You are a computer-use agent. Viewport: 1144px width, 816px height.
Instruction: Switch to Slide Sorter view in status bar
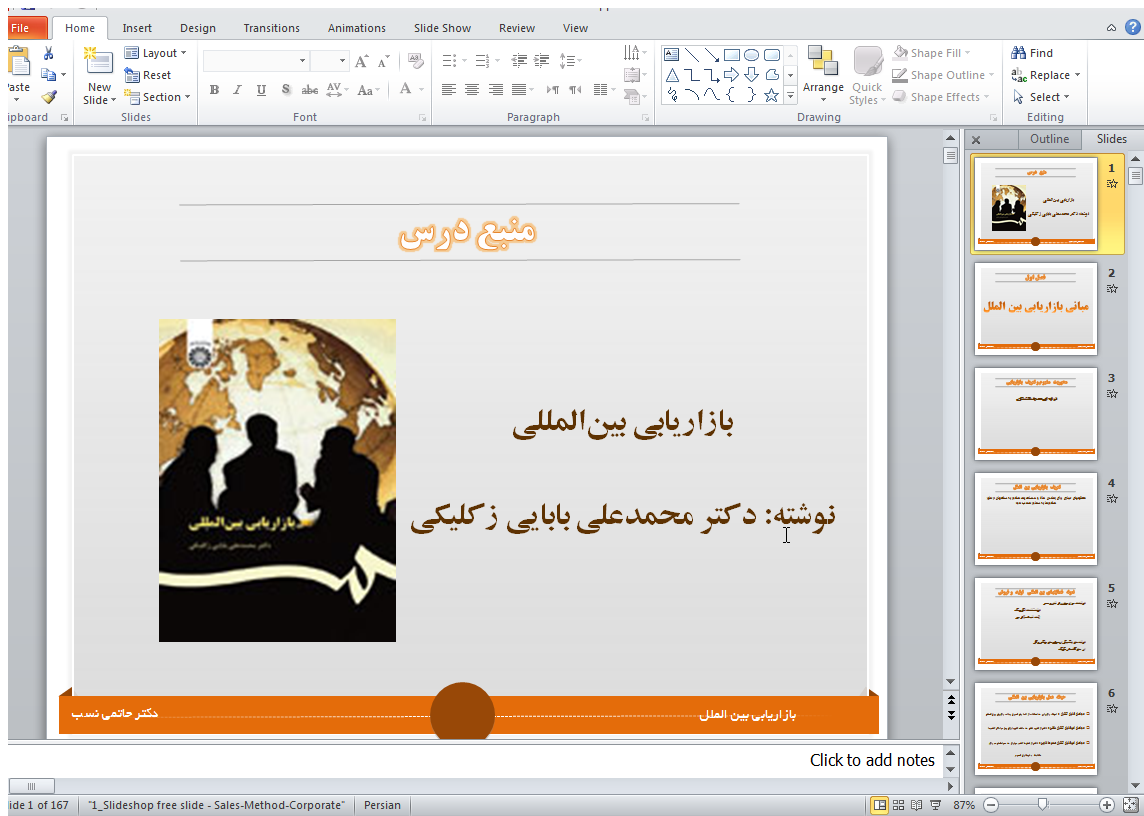pyautogui.click(x=898, y=805)
